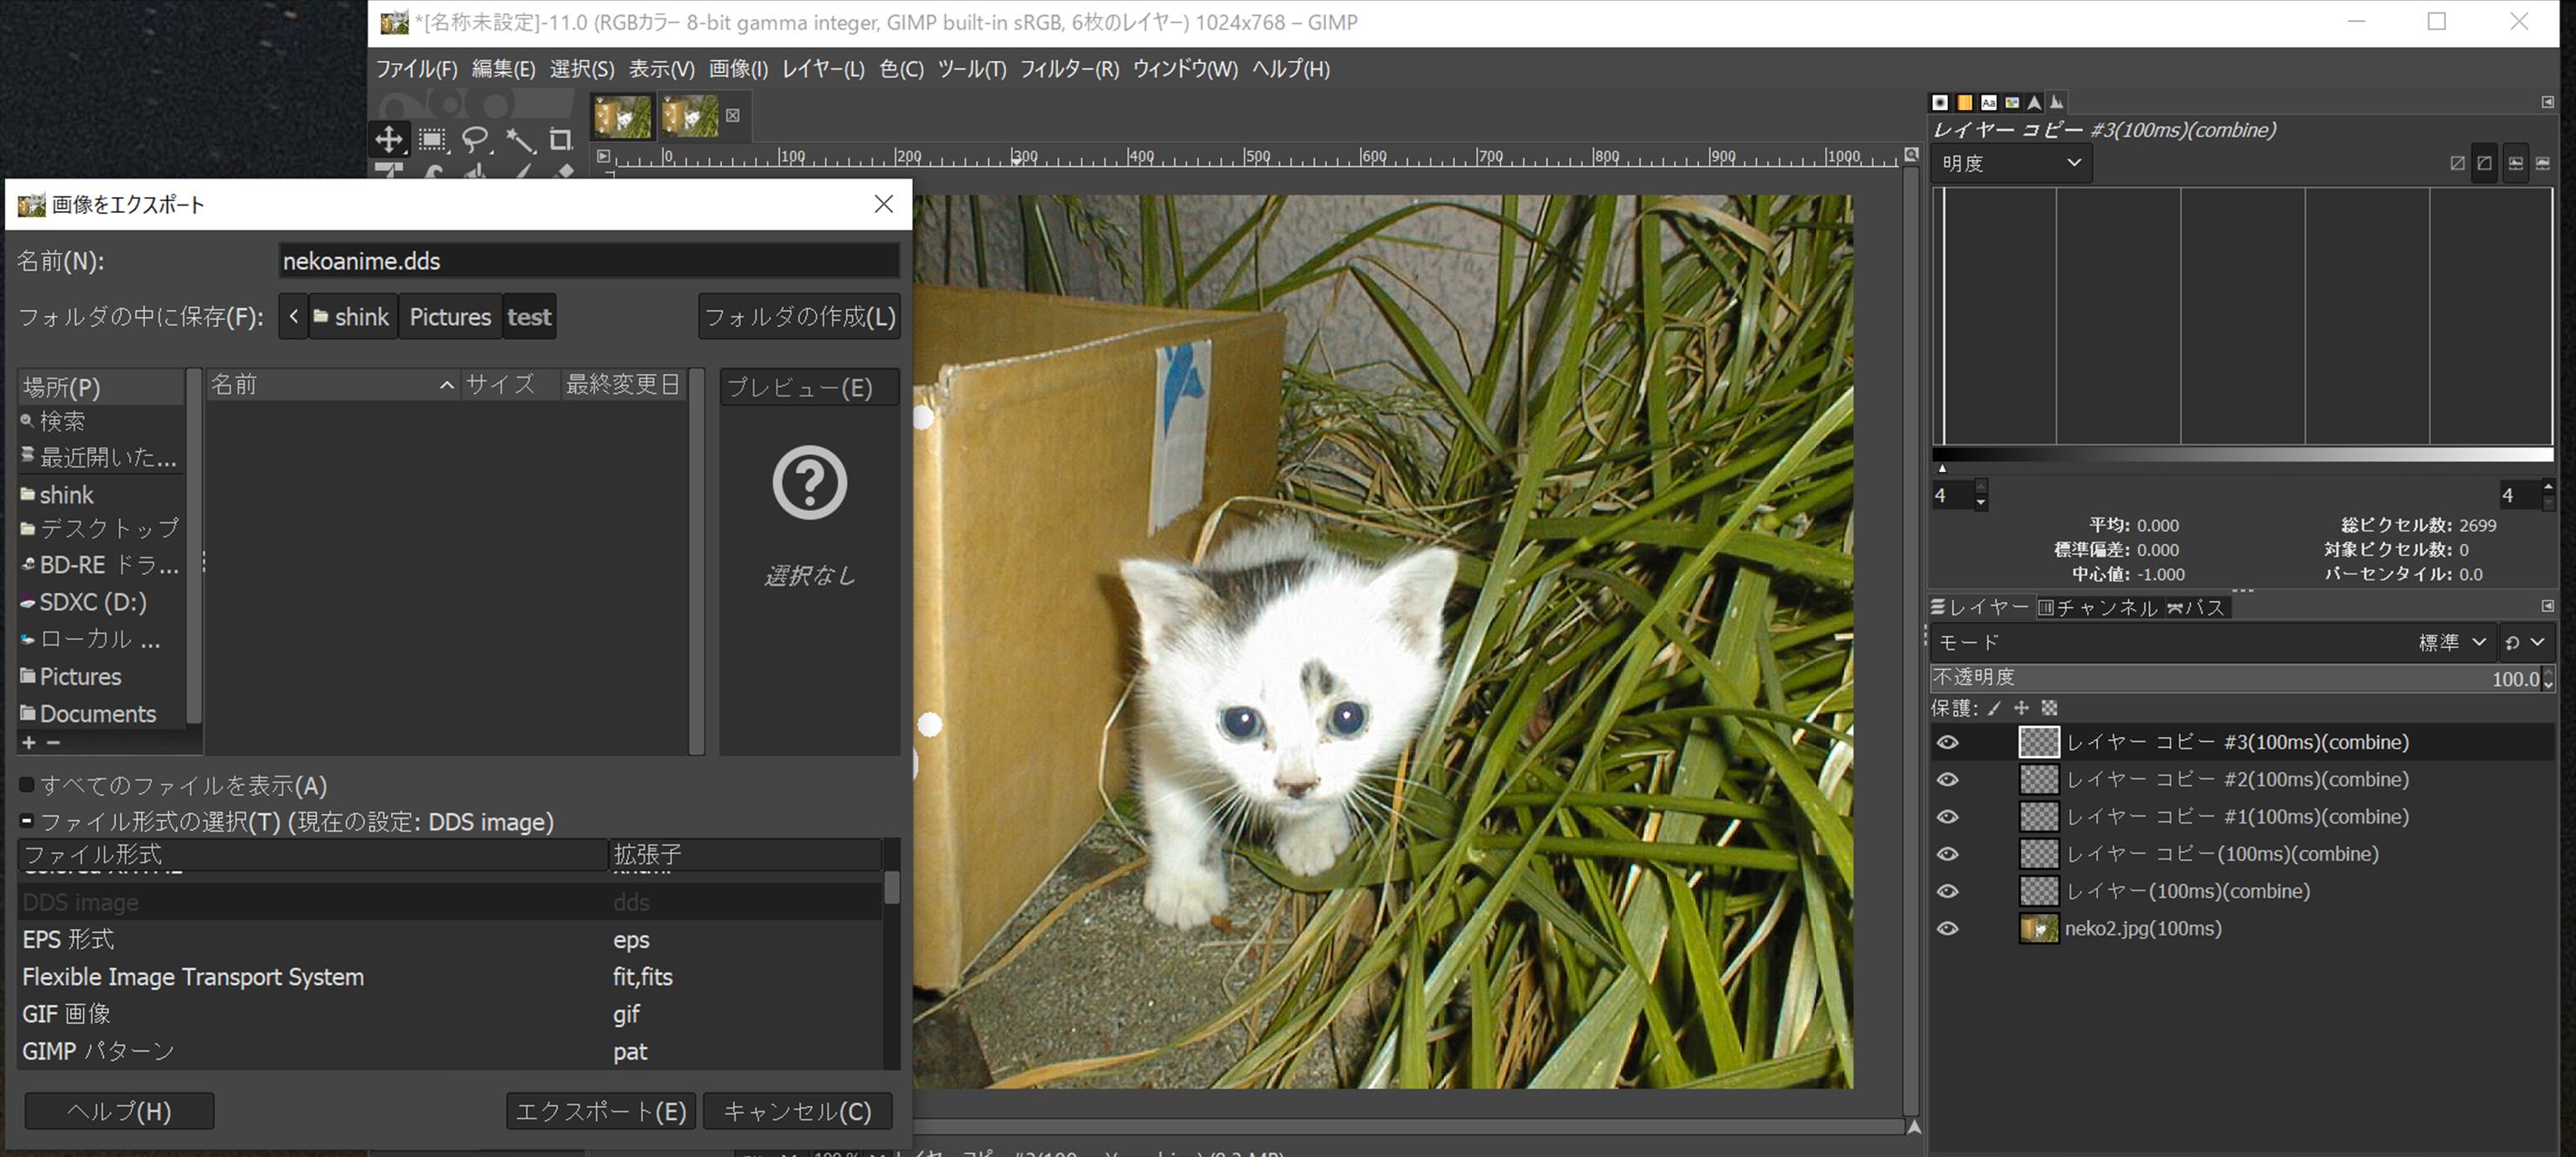Click the 不透明度 opacity slider
Viewport: 2576px width, 1157px height.
click(2200, 678)
